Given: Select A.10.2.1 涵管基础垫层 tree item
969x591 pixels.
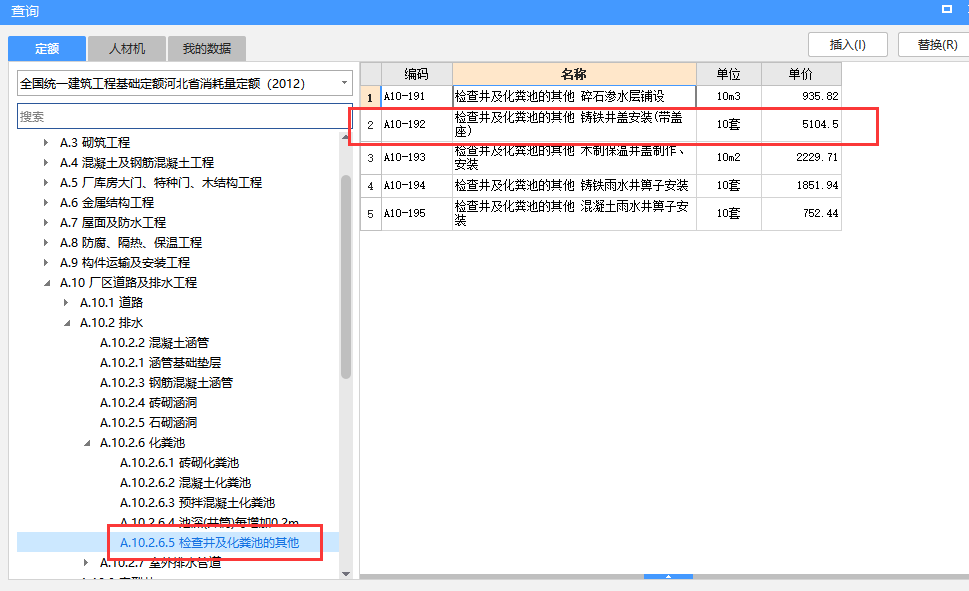Looking at the screenshot, I should [x=160, y=363].
